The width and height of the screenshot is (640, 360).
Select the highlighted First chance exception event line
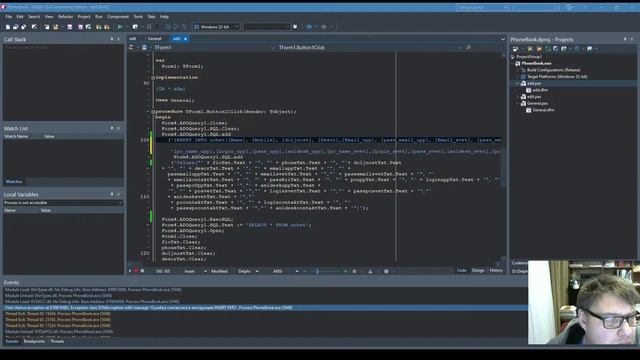(x=265, y=308)
